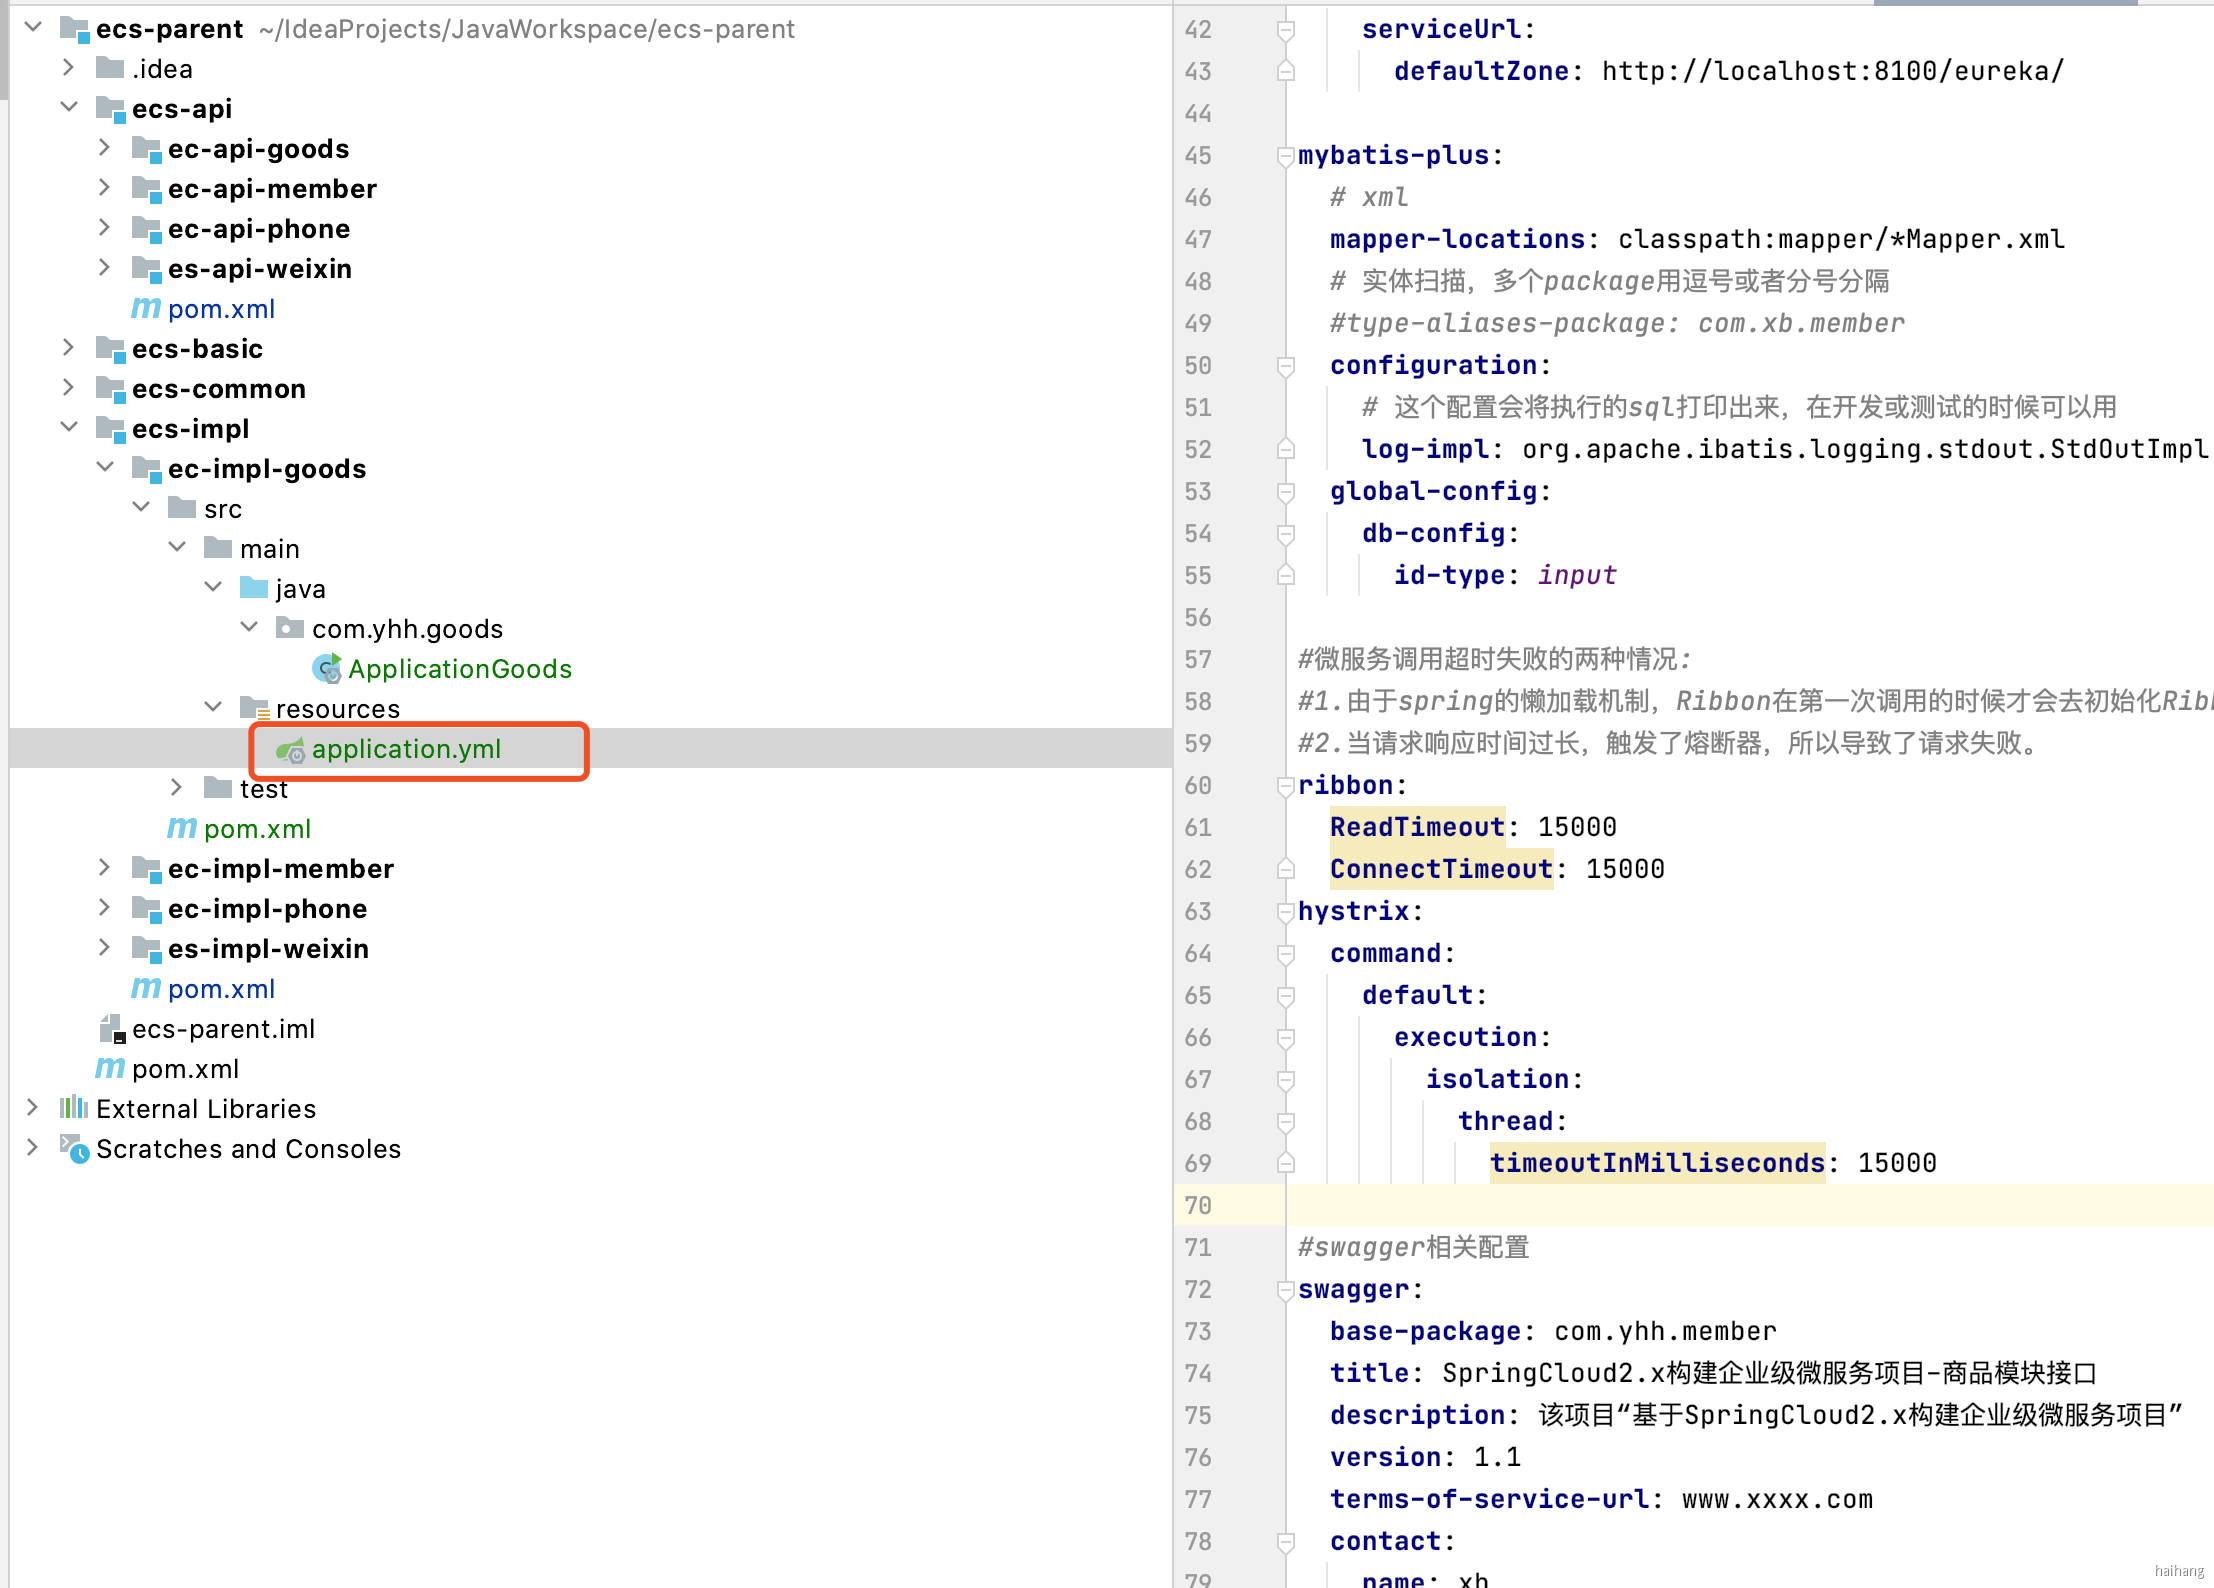
Task: Click the ec-api-goods module folder icon
Action: (x=147, y=149)
